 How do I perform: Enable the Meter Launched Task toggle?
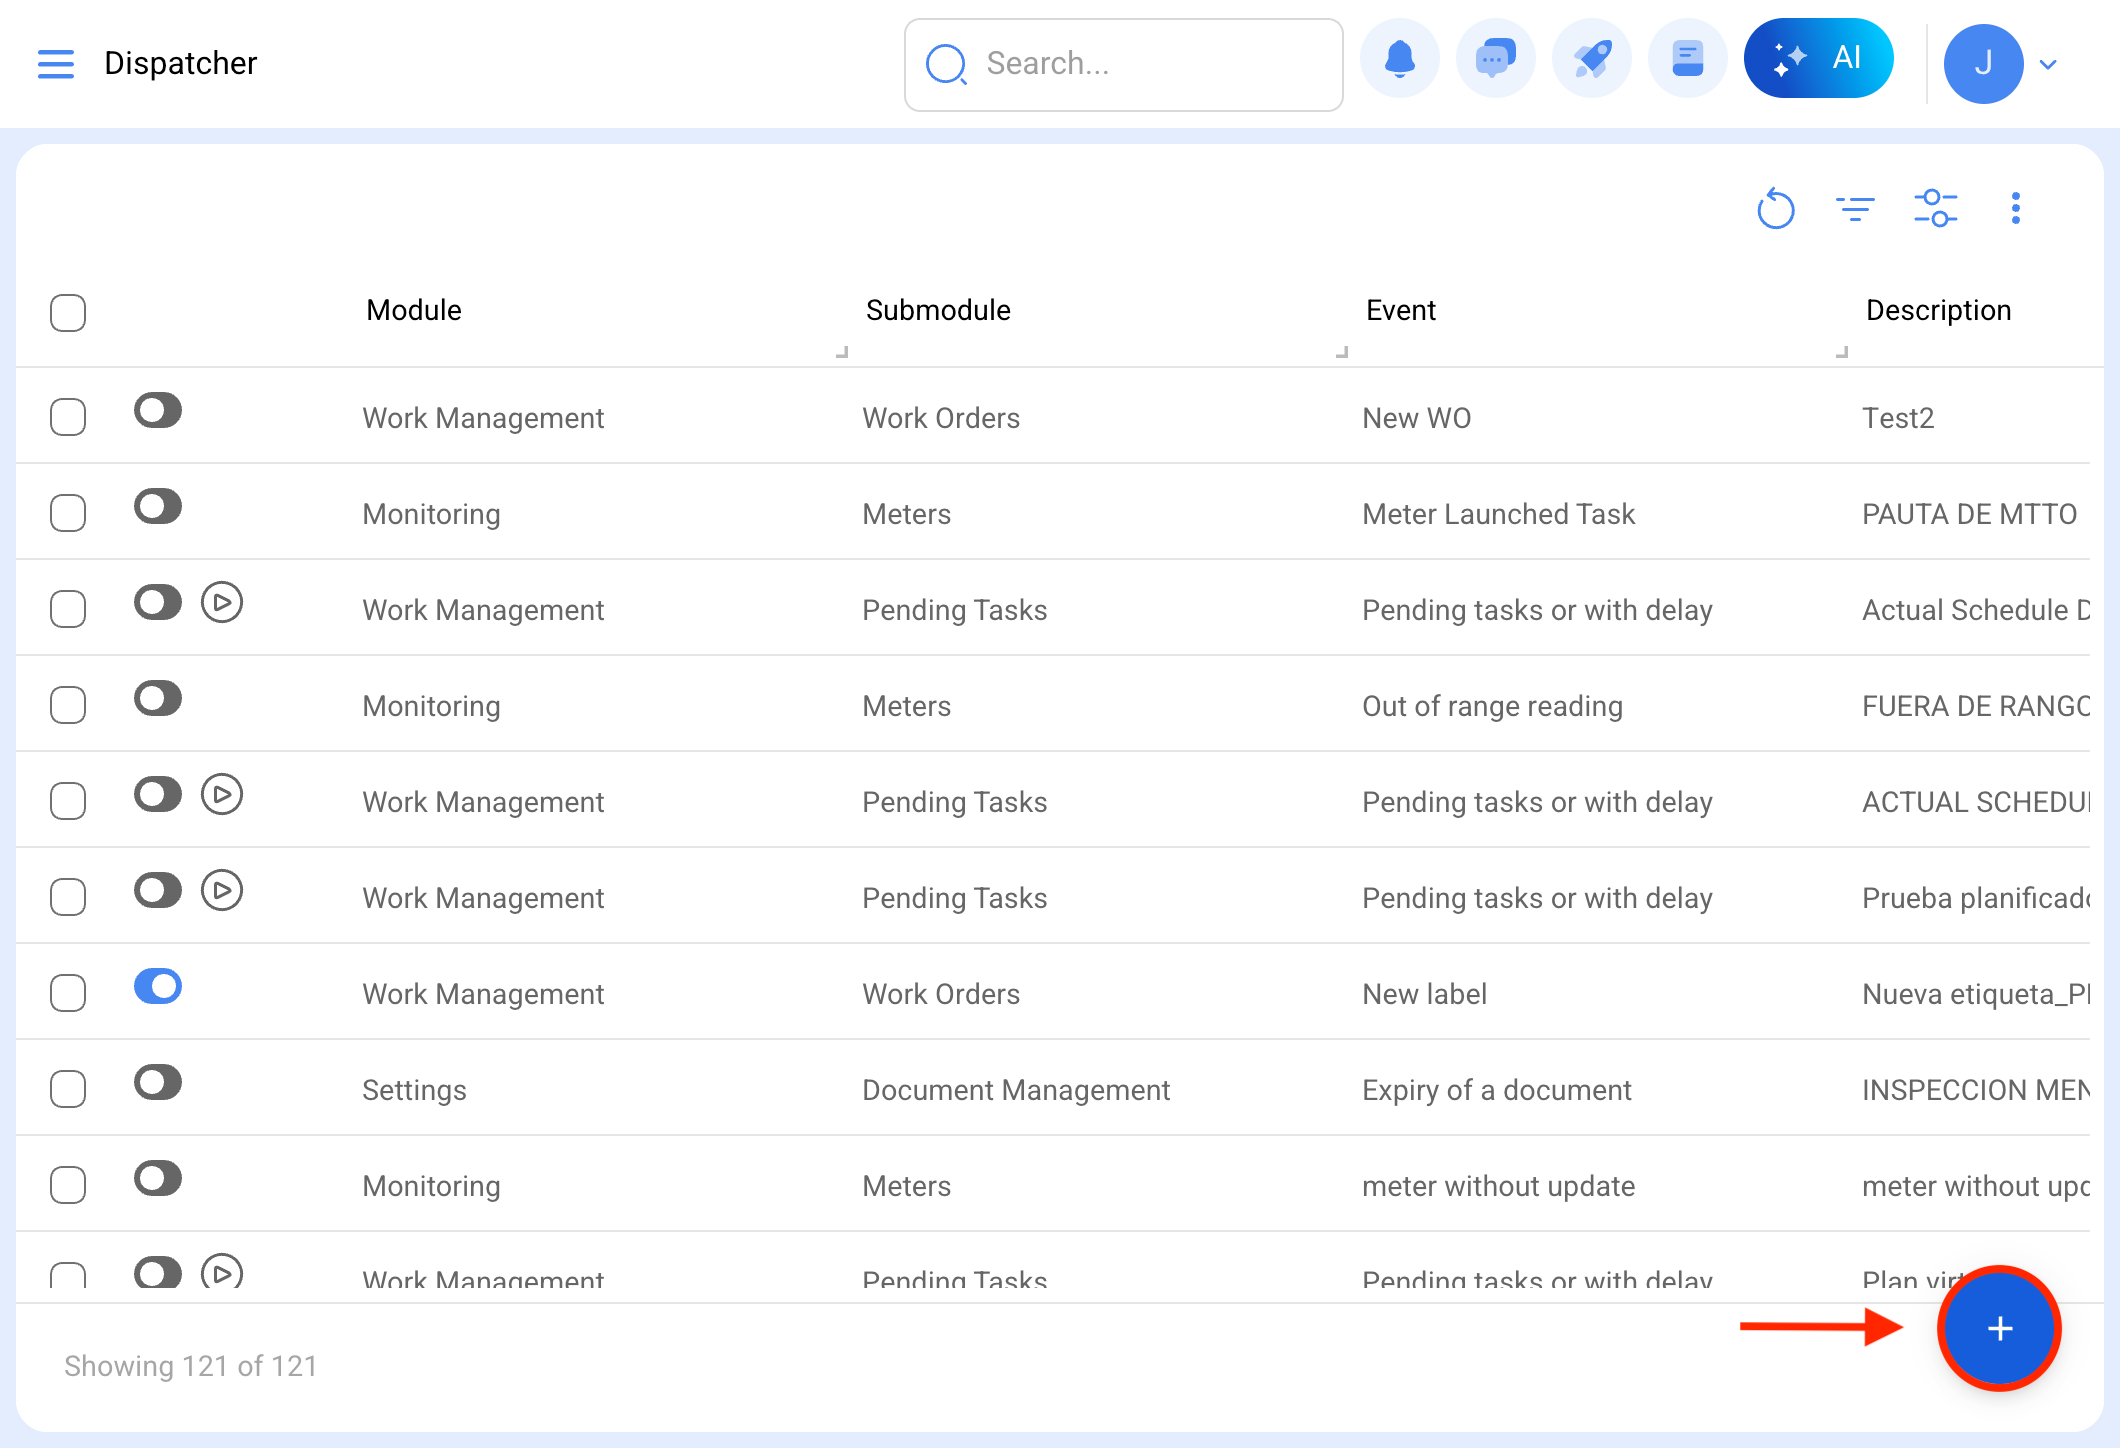pos(158,506)
